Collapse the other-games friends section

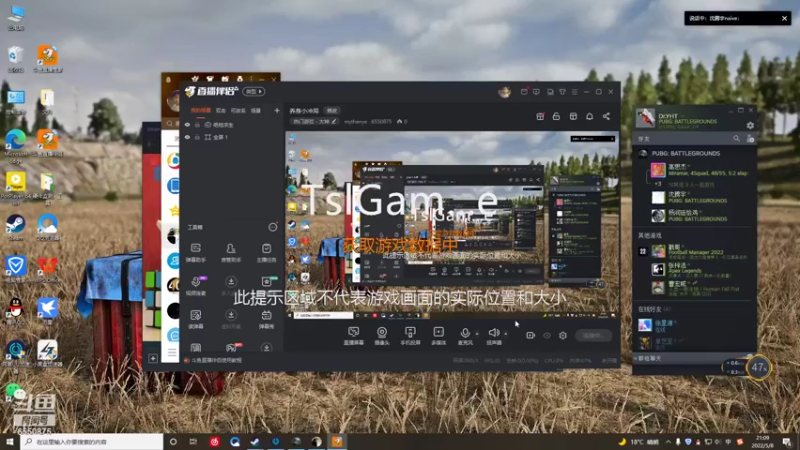(x=649, y=235)
